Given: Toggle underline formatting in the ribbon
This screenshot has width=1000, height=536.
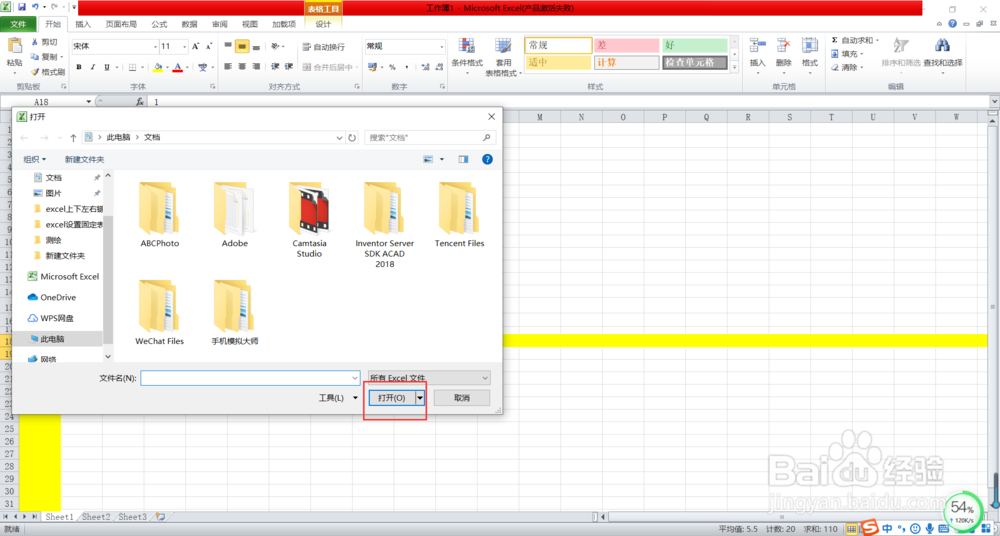Looking at the screenshot, I should (x=107, y=67).
